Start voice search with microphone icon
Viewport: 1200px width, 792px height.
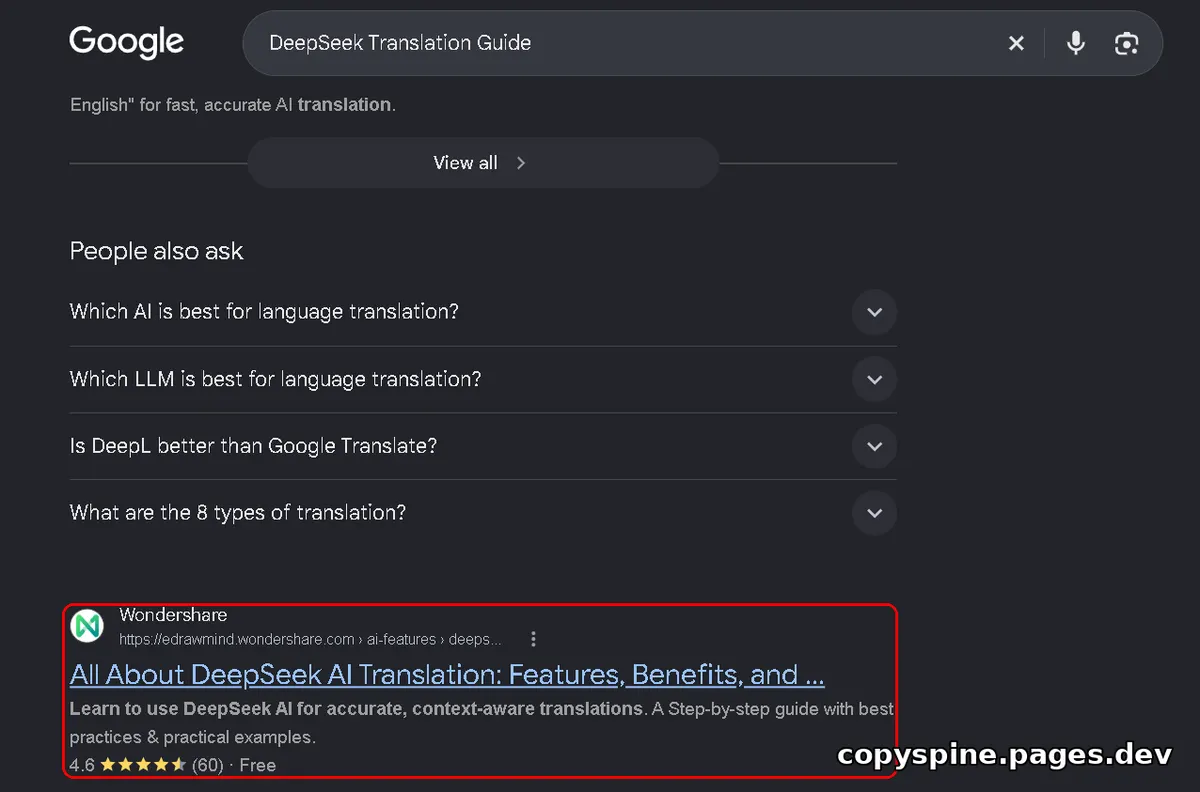1076,43
